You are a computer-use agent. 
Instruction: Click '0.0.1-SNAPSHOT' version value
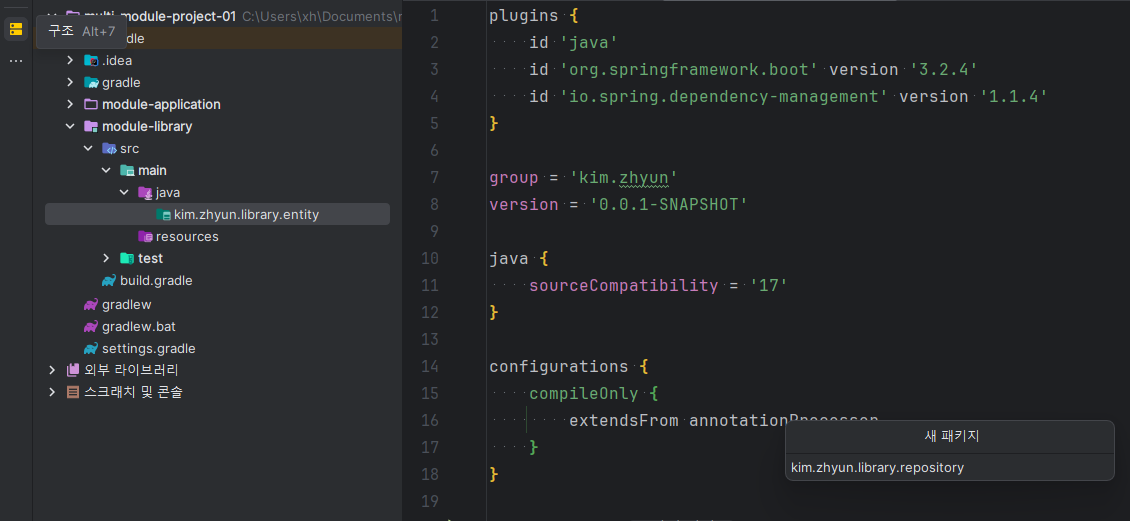click(x=668, y=205)
